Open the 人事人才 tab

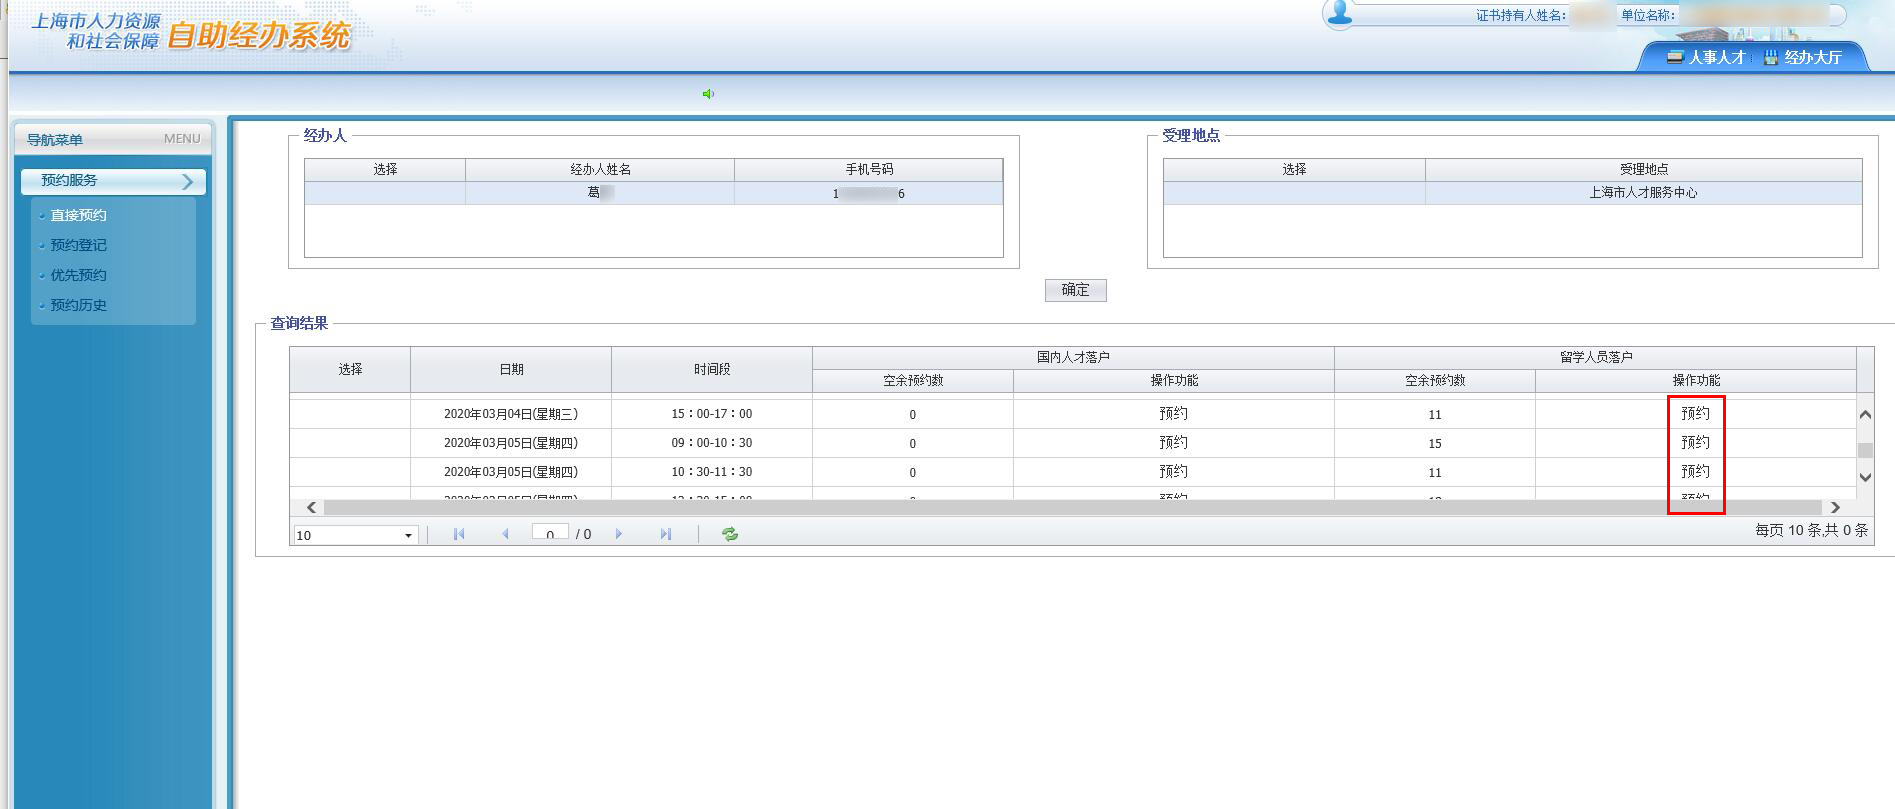tap(1705, 57)
